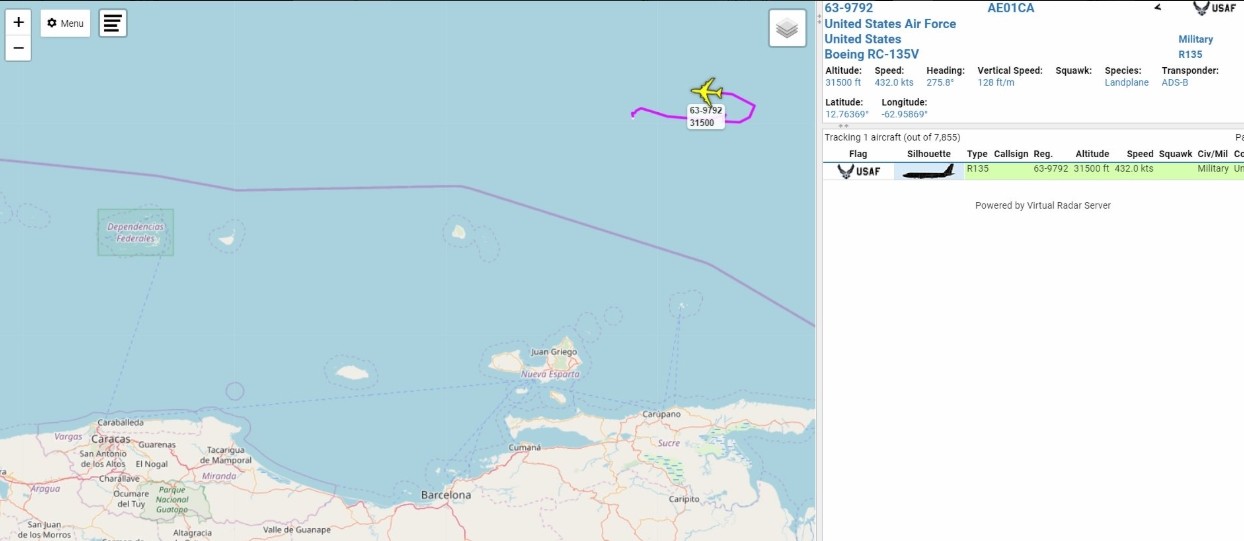Click the United States Air Force operator link
This screenshot has height=541, width=1244.
coord(890,24)
